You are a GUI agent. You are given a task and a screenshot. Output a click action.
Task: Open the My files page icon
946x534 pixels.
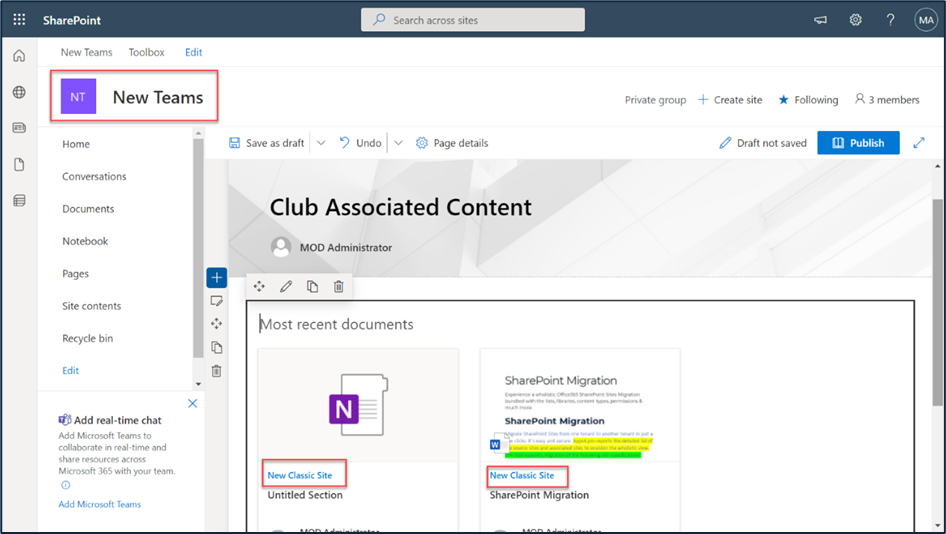click(19, 164)
